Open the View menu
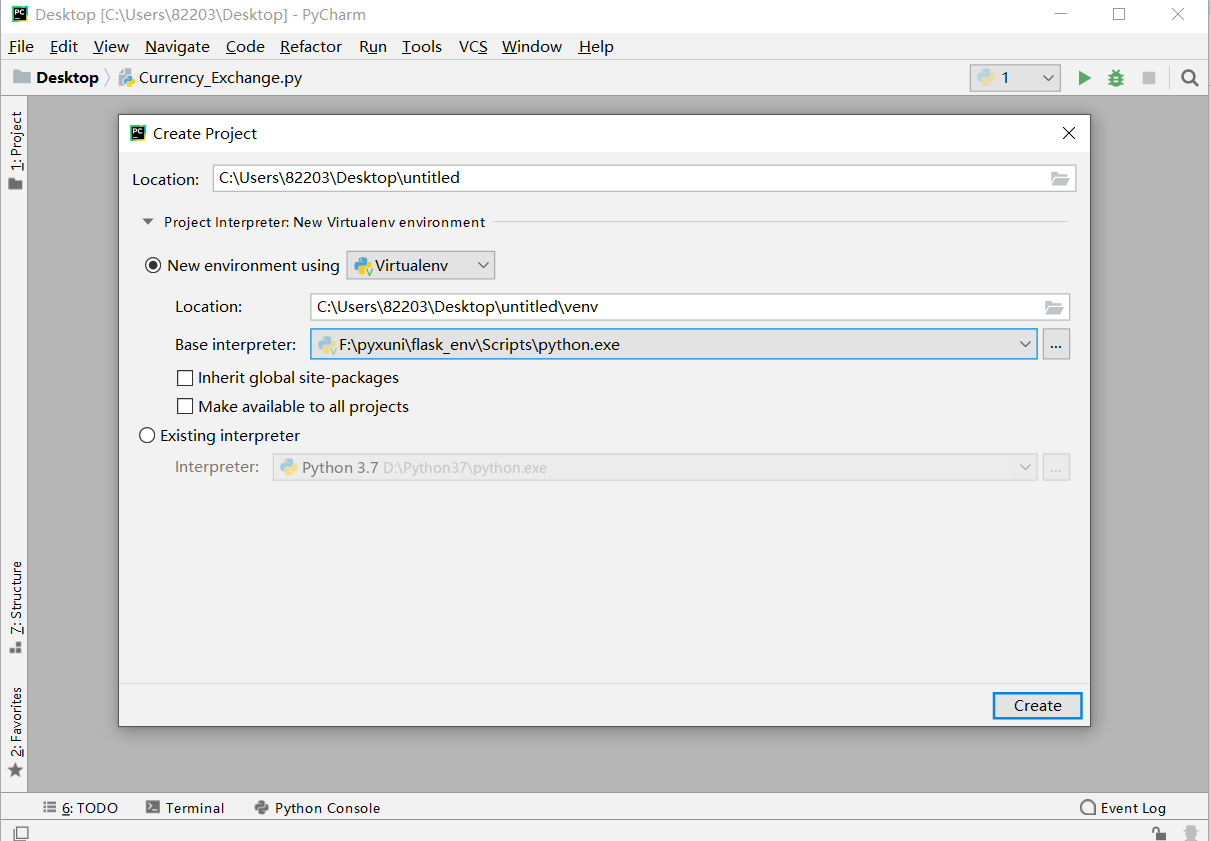This screenshot has height=841, width=1211. click(x=111, y=47)
